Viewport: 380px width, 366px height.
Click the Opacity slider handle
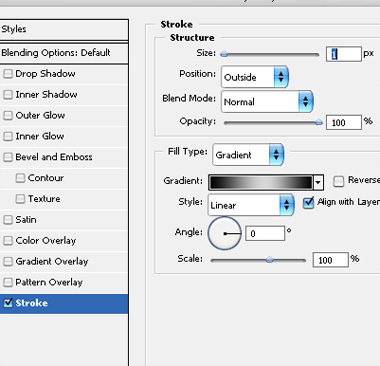coord(319,122)
